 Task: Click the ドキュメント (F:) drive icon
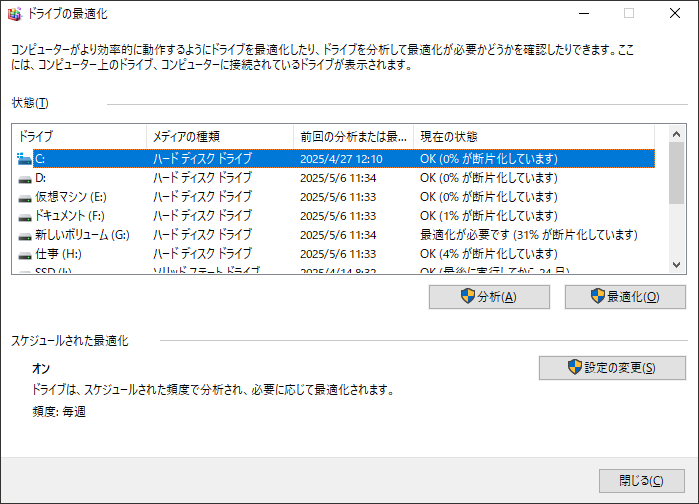tap(25, 217)
